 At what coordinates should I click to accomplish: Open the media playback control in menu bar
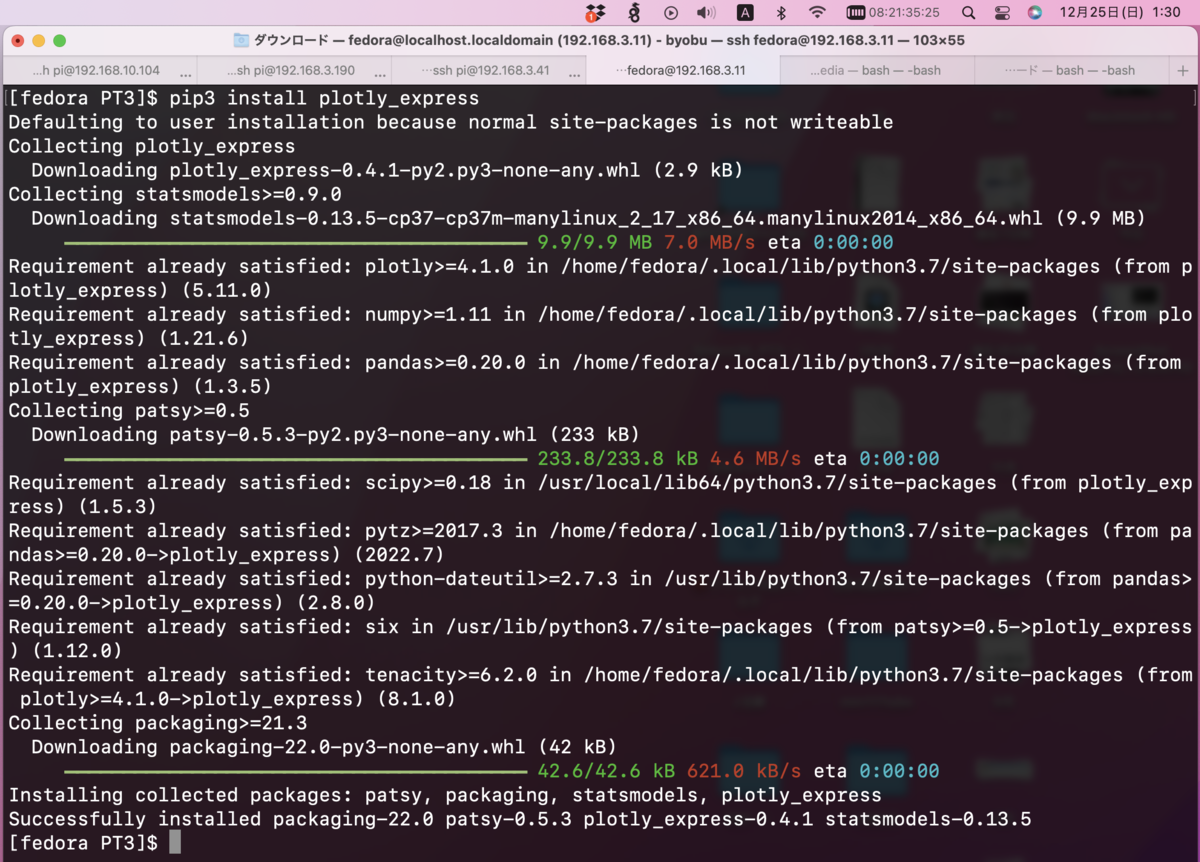click(x=669, y=13)
